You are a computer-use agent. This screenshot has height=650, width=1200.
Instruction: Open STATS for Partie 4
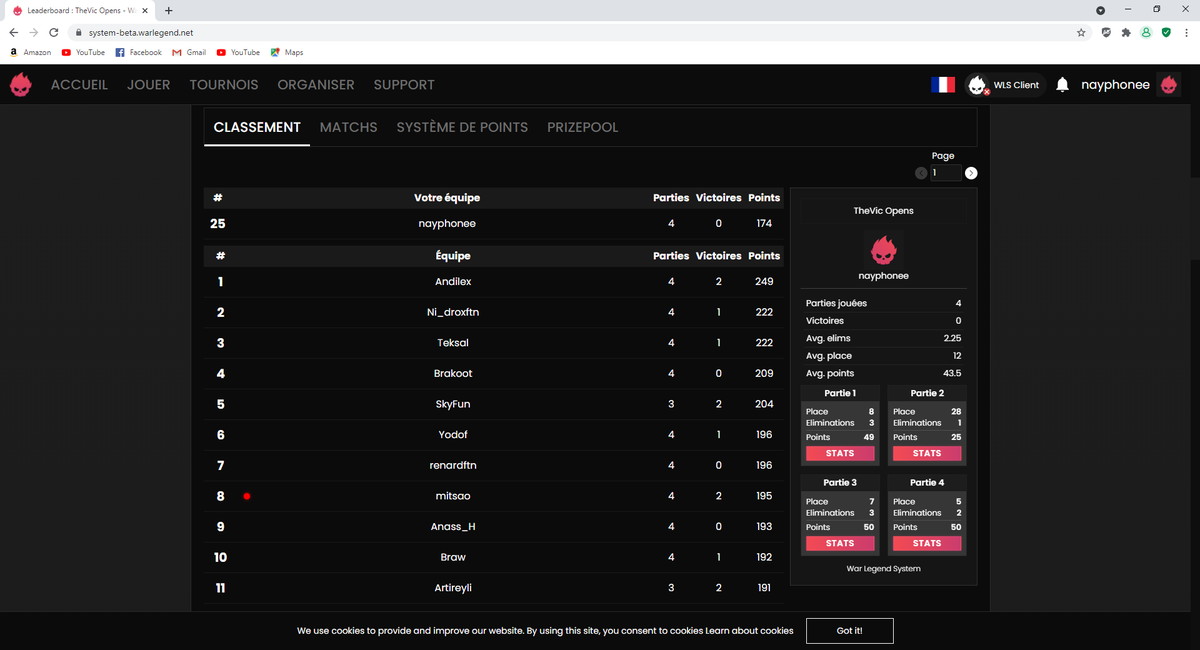[x=927, y=543]
